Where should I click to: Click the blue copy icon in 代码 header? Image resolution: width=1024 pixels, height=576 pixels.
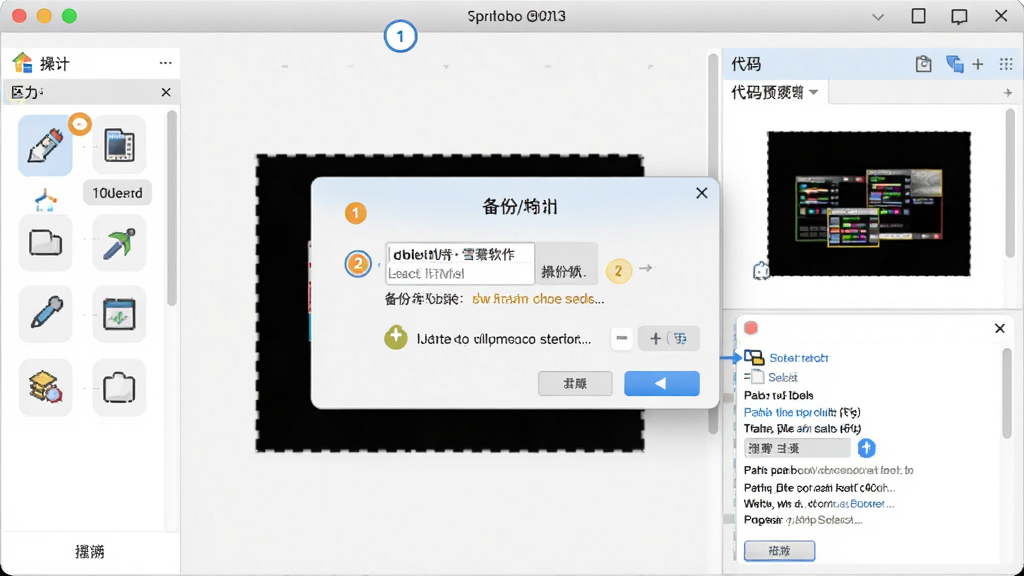coord(955,64)
